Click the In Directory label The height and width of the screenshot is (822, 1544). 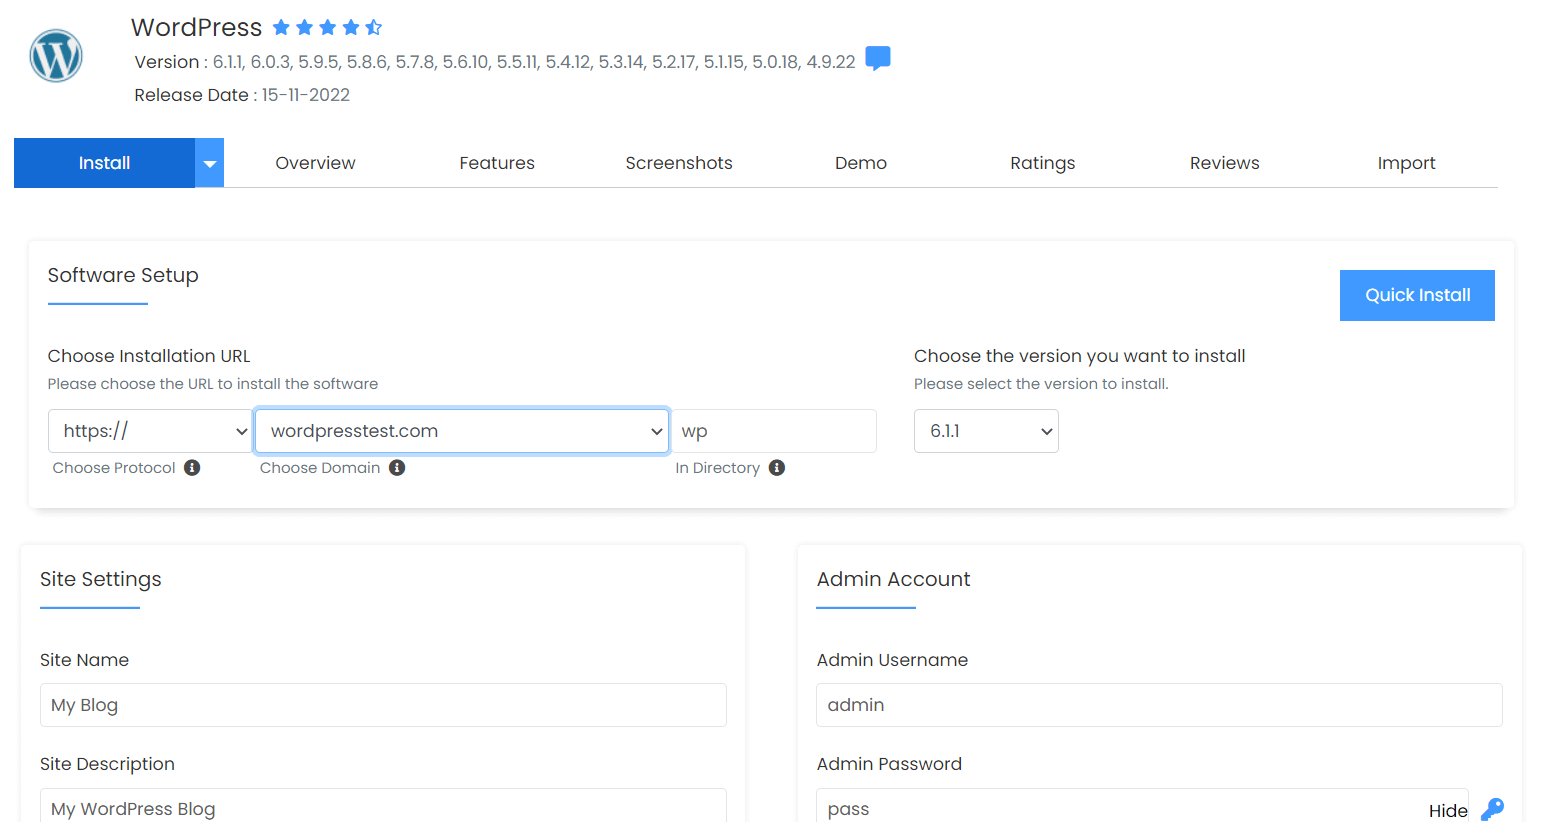coord(717,468)
